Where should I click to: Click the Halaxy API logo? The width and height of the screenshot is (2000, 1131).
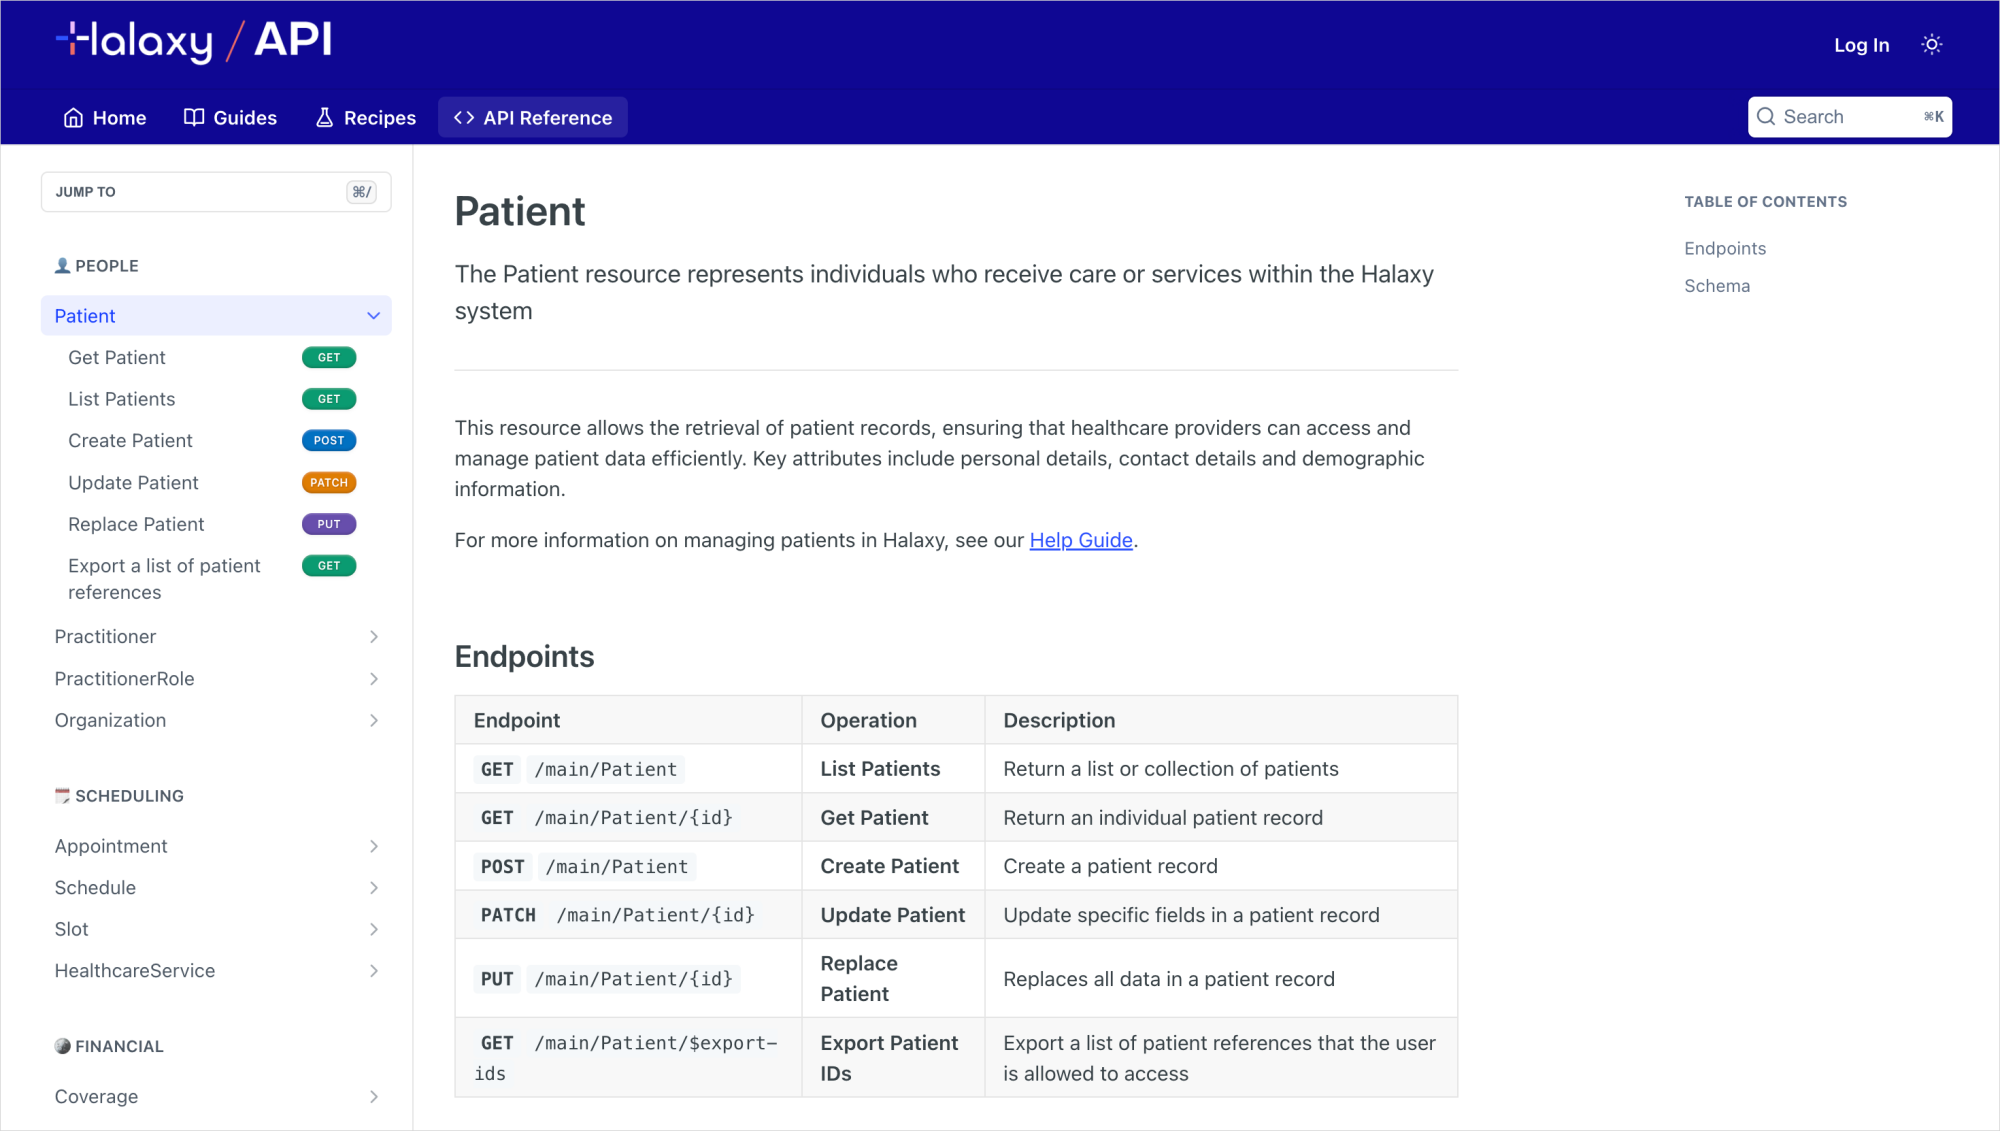(193, 41)
